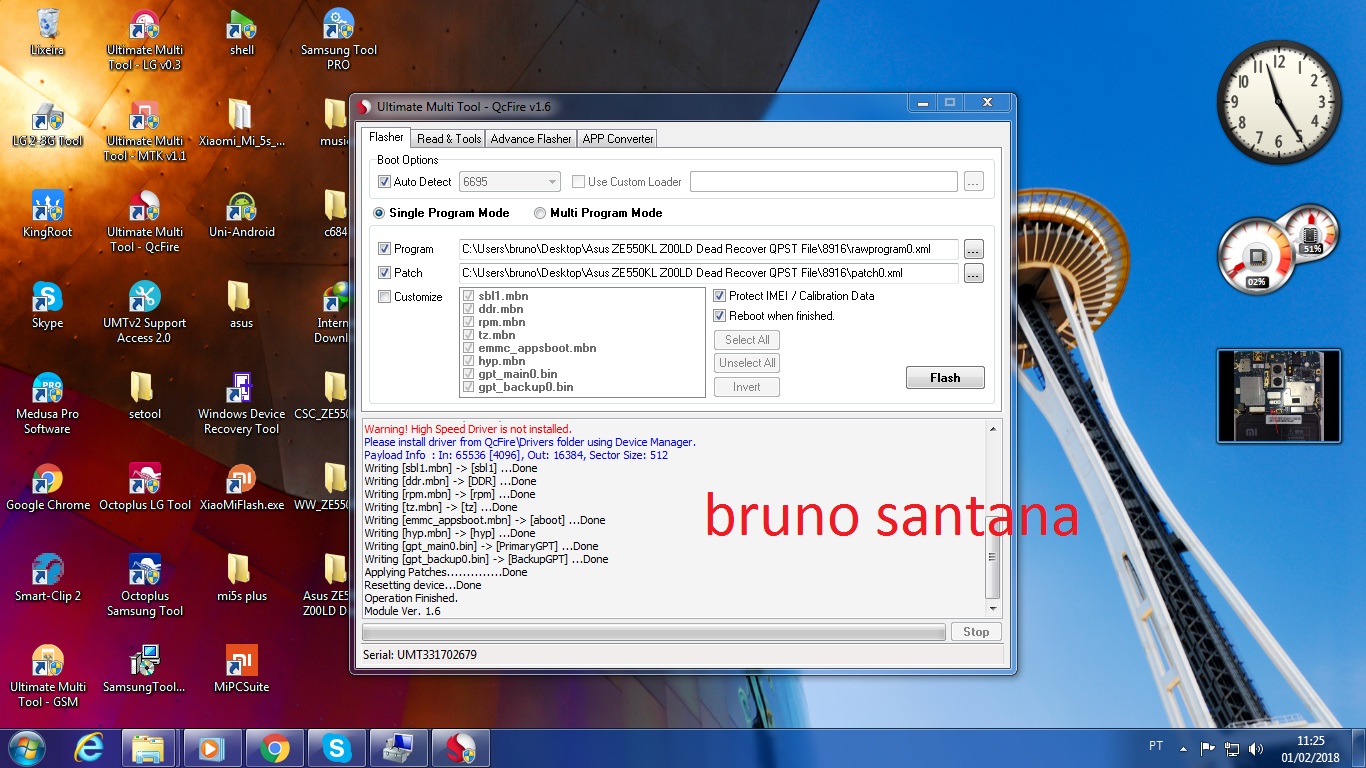Launch KingRoot desktop shortcut
This screenshot has height=768, width=1366.
pos(47,214)
